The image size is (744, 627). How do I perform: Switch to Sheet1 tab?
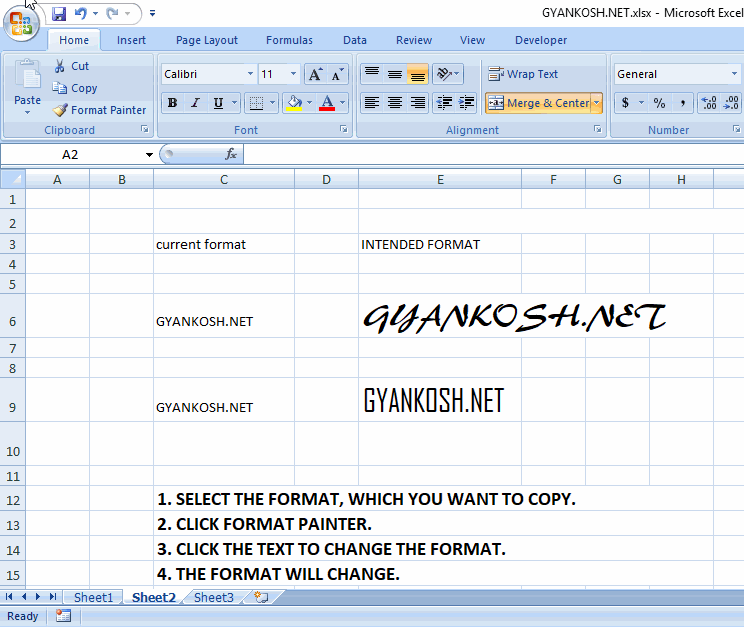click(x=93, y=597)
